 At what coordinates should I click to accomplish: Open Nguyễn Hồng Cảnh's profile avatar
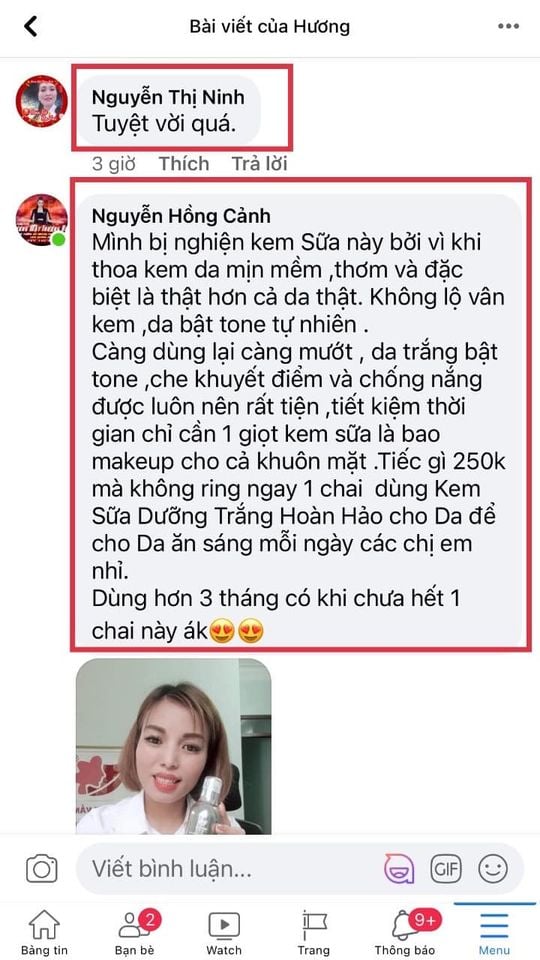click(42, 220)
